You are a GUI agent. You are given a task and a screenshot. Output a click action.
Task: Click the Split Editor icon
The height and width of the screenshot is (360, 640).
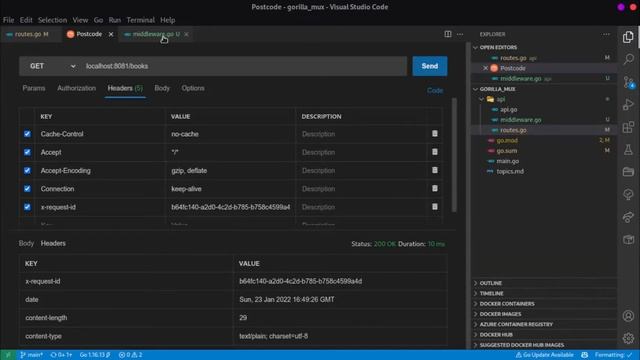pyautogui.click(x=448, y=34)
